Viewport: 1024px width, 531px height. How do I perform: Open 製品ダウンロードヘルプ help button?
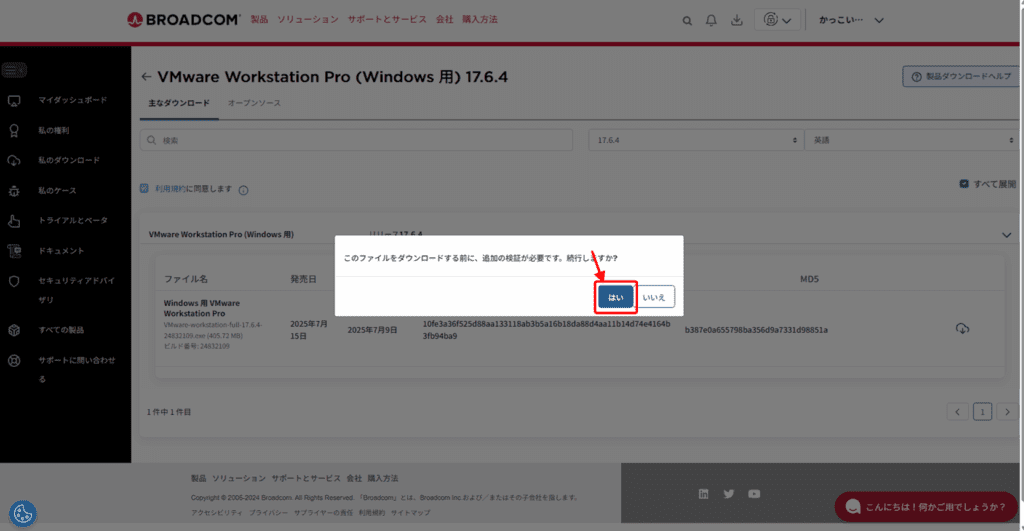click(961, 76)
